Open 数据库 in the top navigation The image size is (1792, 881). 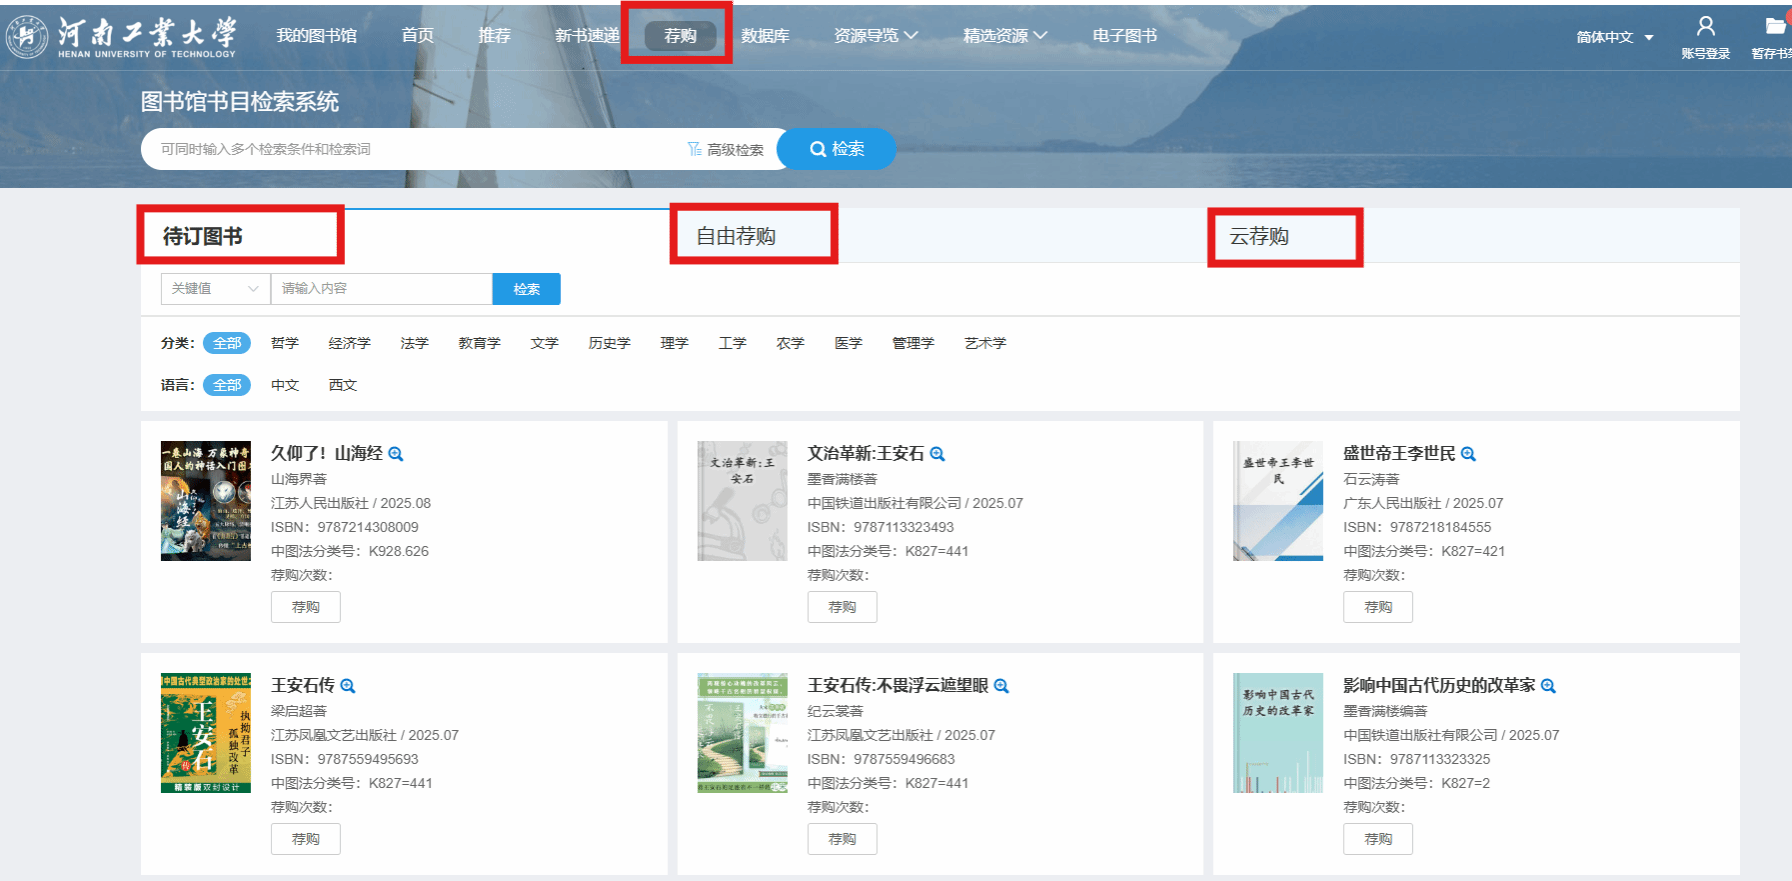[x=765, y=36]
